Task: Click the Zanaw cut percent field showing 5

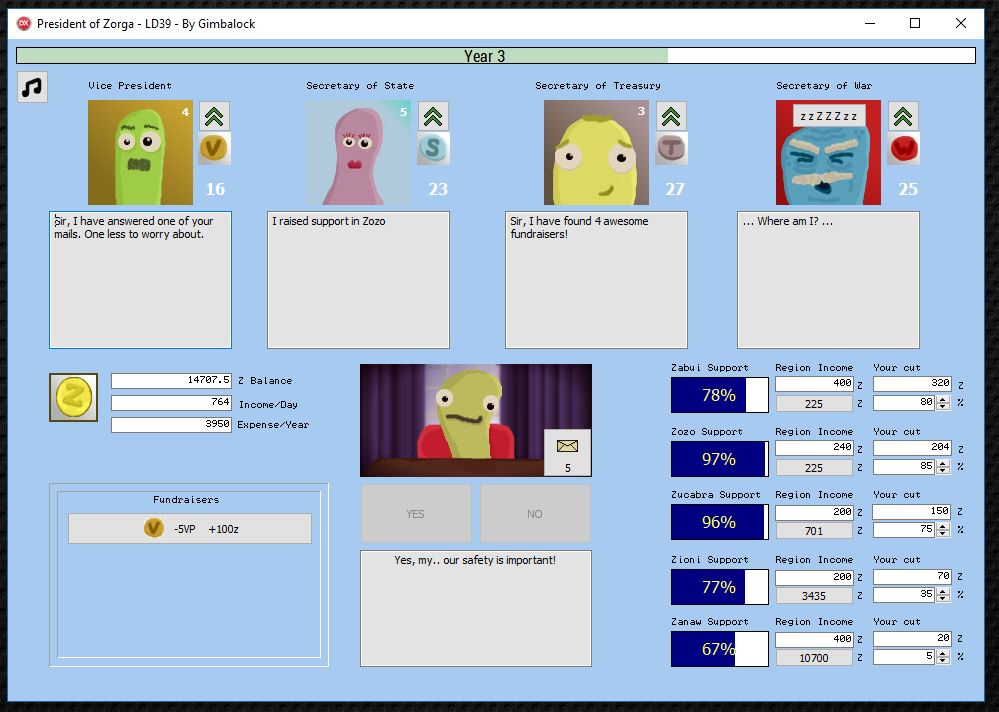Action: [x=905, y=657]
